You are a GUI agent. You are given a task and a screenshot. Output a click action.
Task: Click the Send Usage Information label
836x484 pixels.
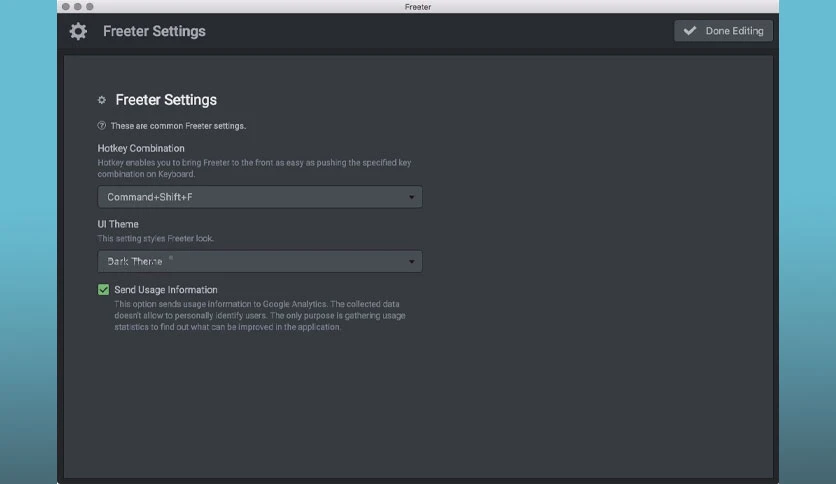coord(166,289)
